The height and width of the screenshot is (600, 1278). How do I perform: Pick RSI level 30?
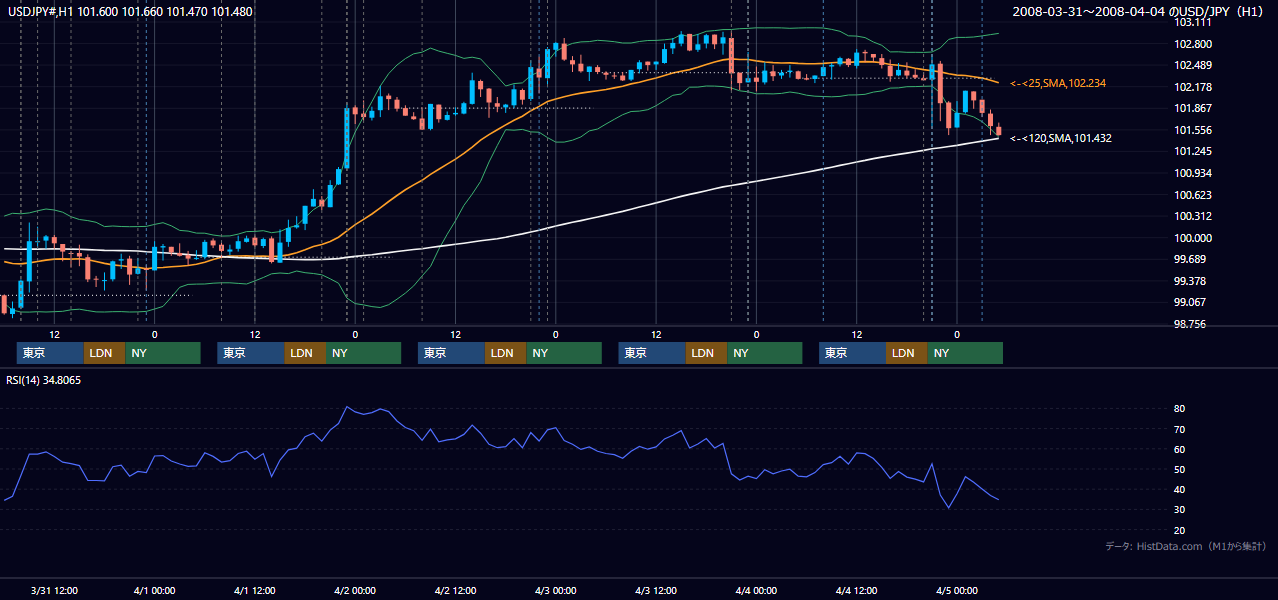pyautogui.click(x=1180, y=509)
